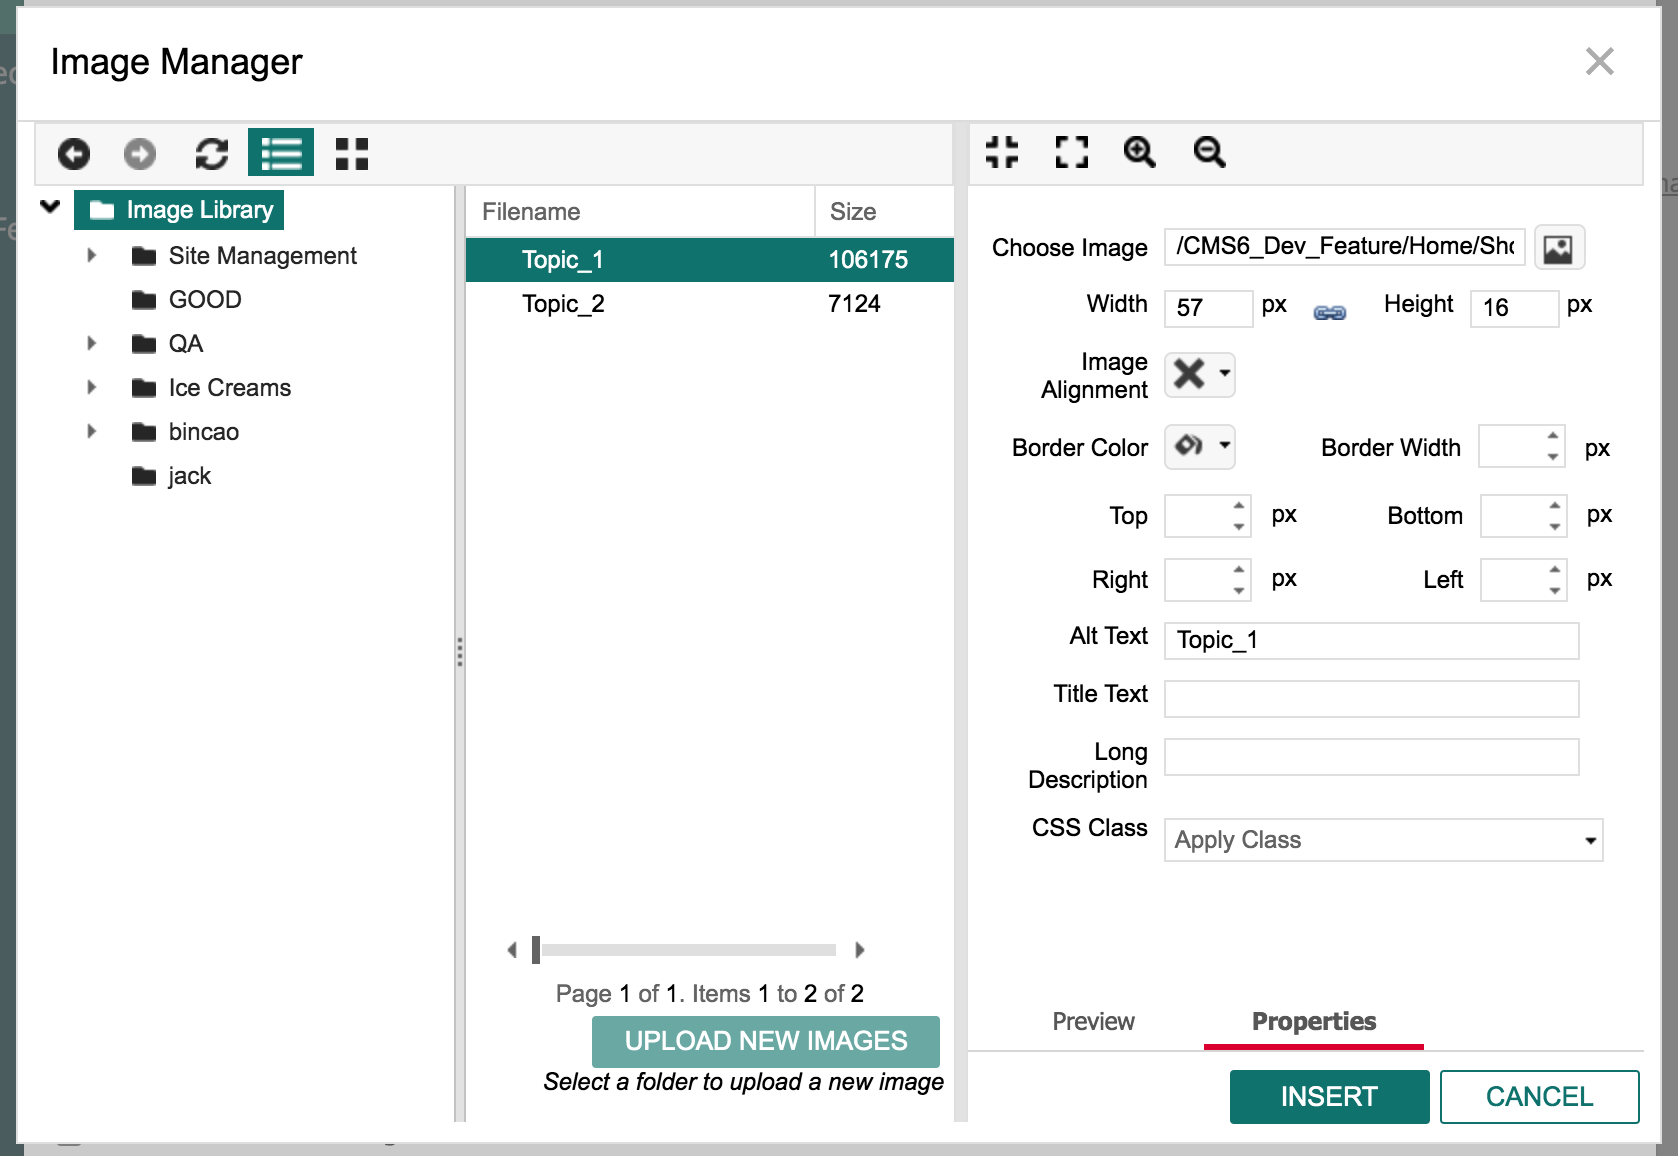This screenshot has width=1678, height=1156.
Task: Open the Apply Class dropdown
Action: point(1382,840)
